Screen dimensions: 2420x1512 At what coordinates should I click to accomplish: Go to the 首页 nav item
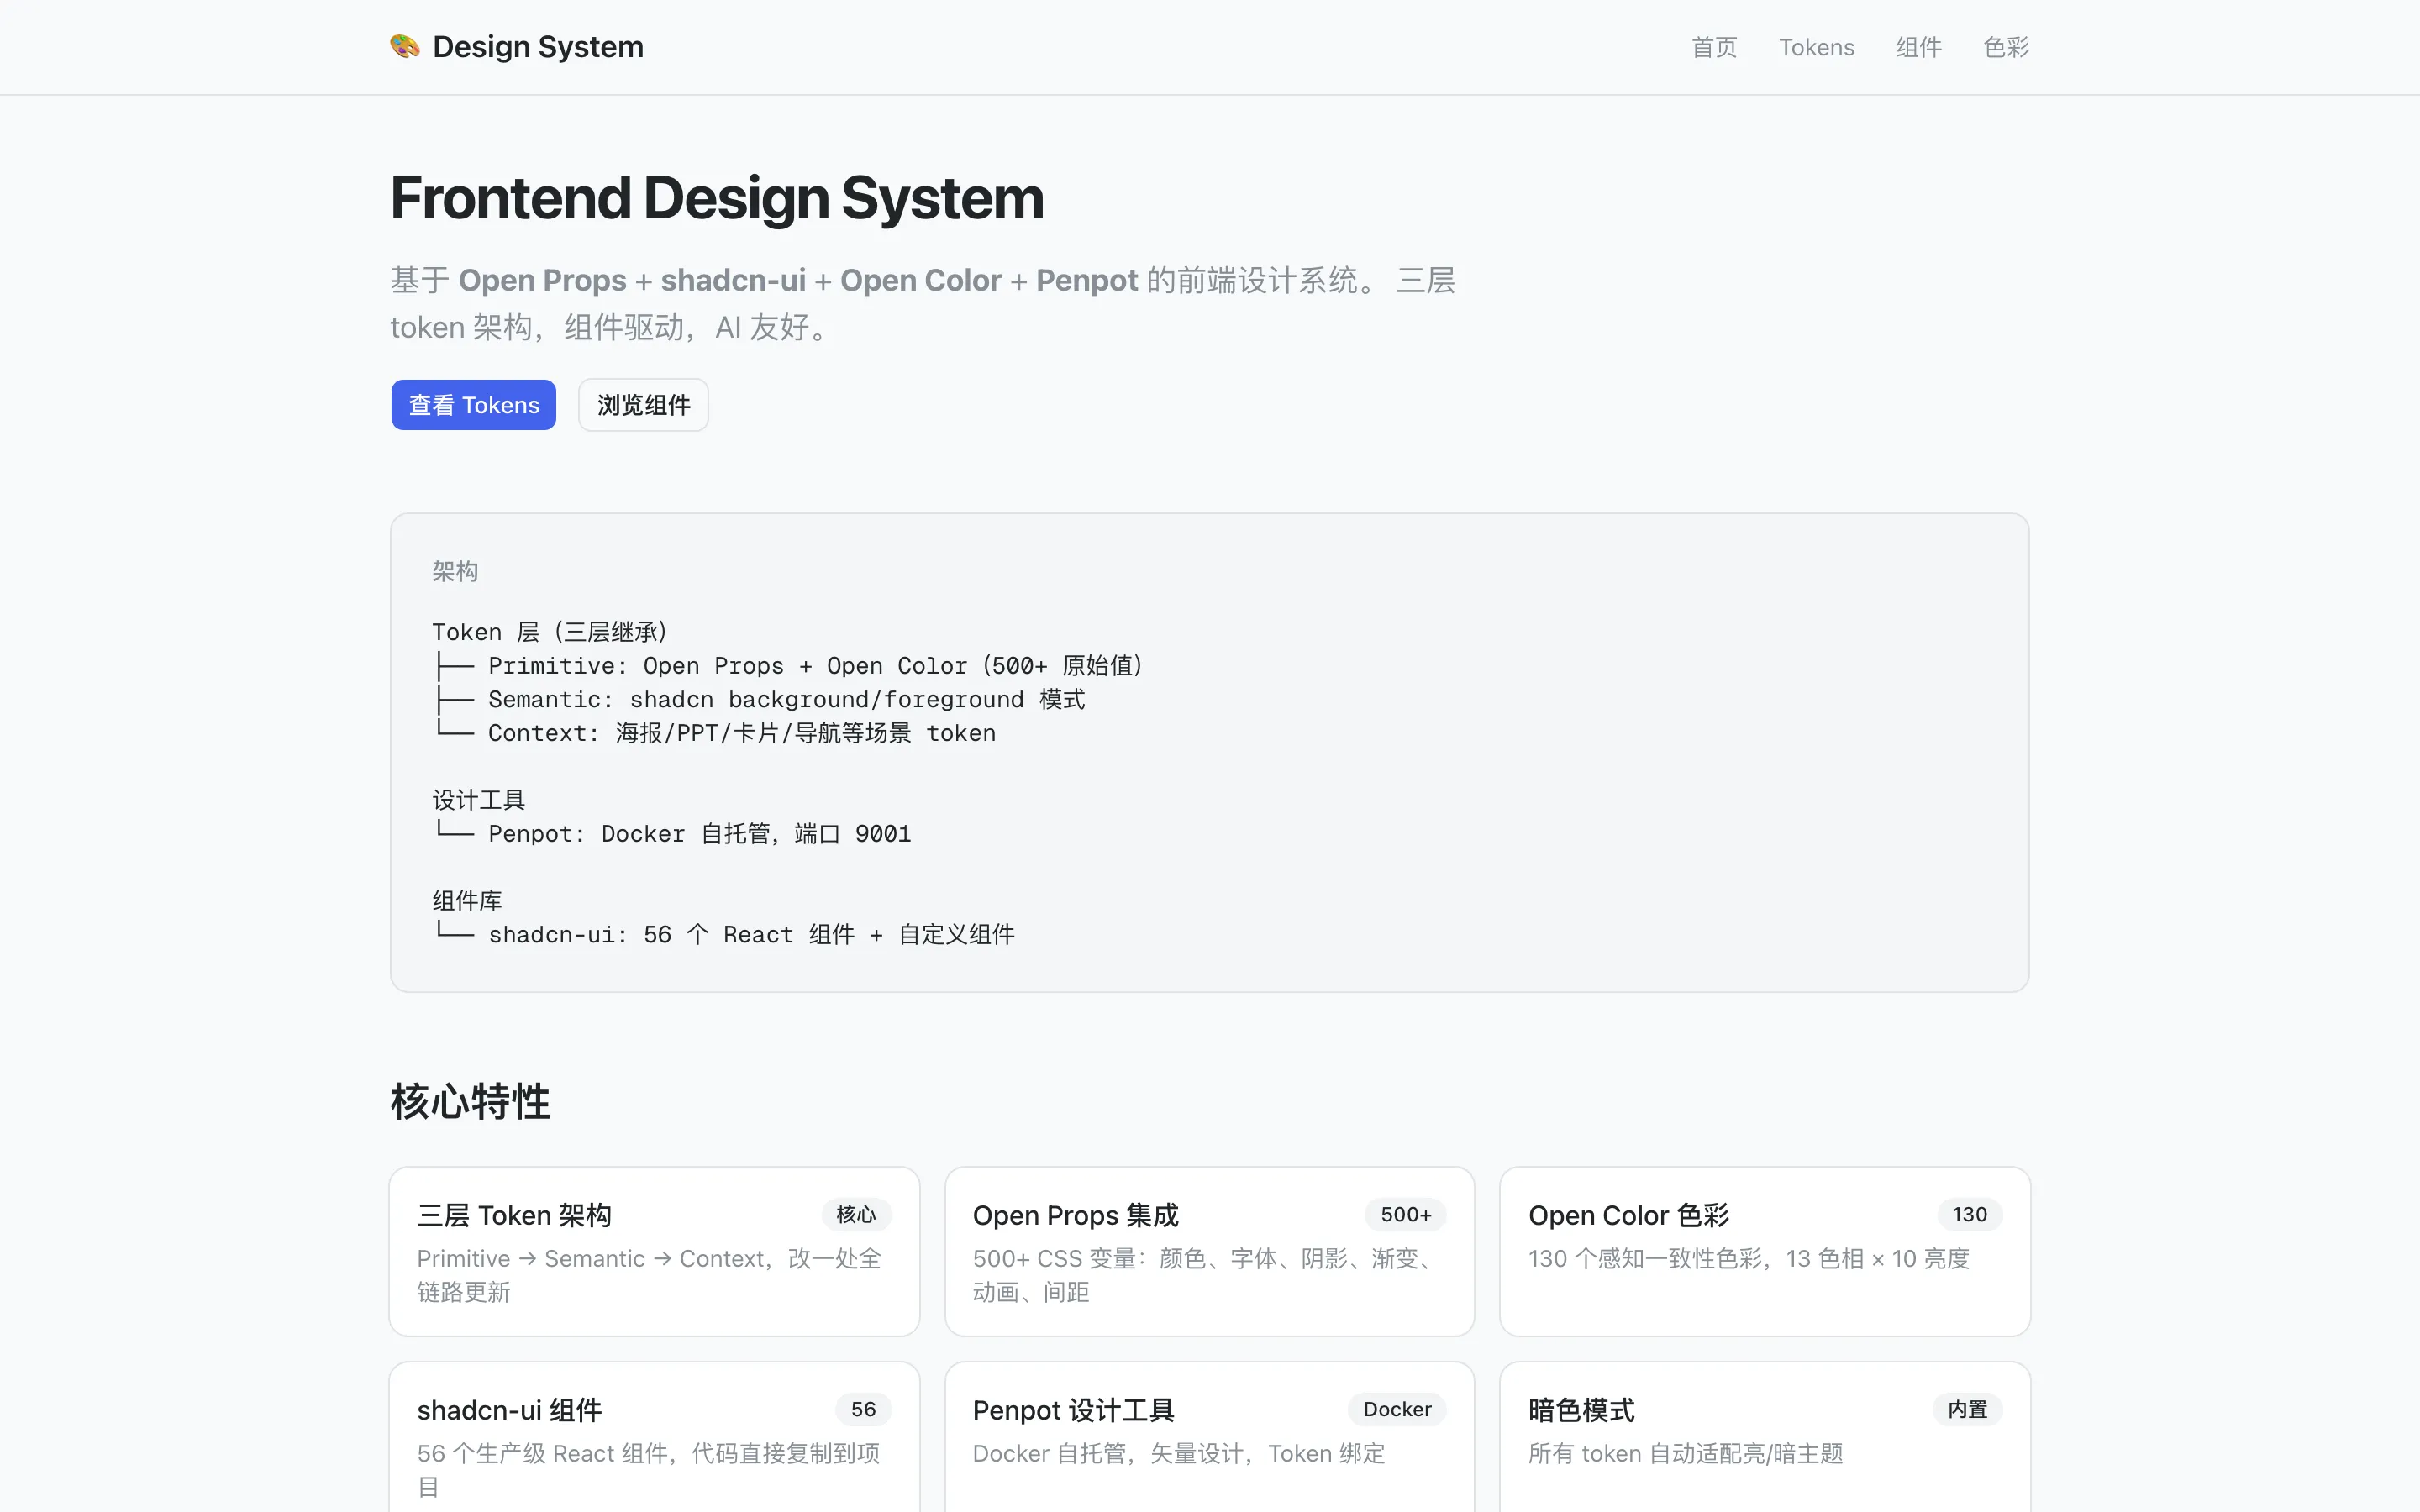click(1714, 47)
